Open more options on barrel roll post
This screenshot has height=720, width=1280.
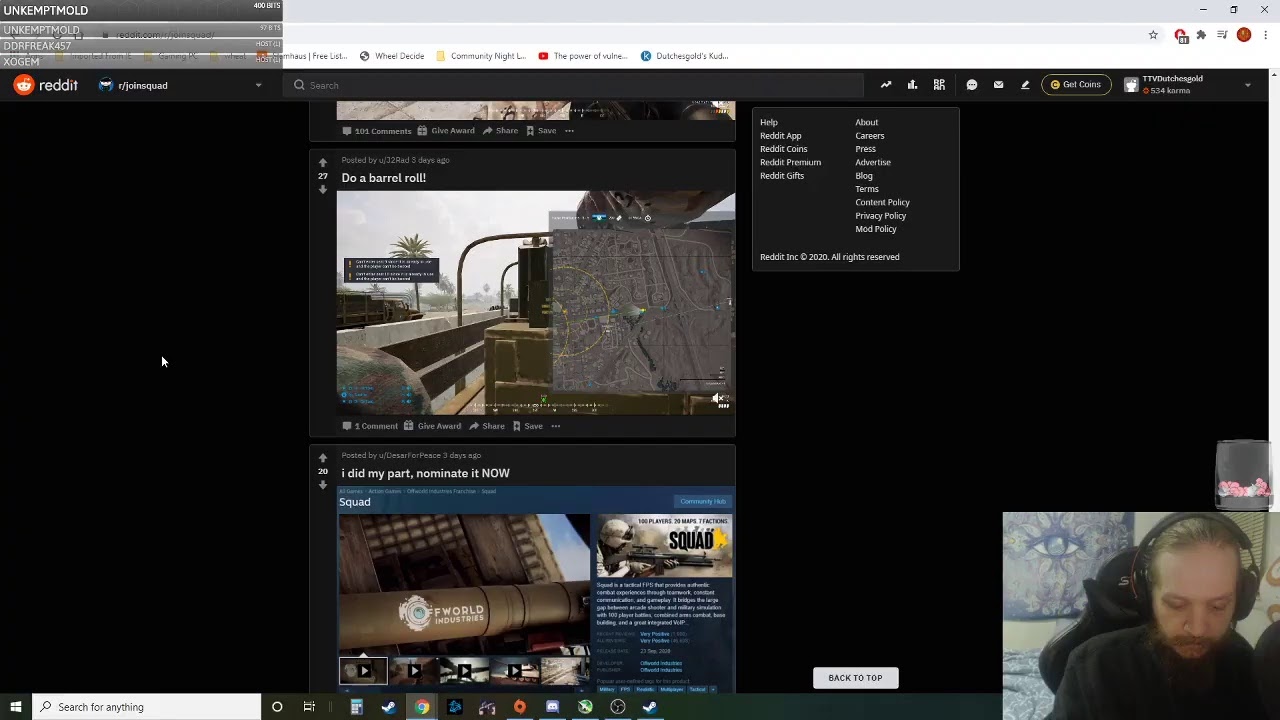pos(556,426)
